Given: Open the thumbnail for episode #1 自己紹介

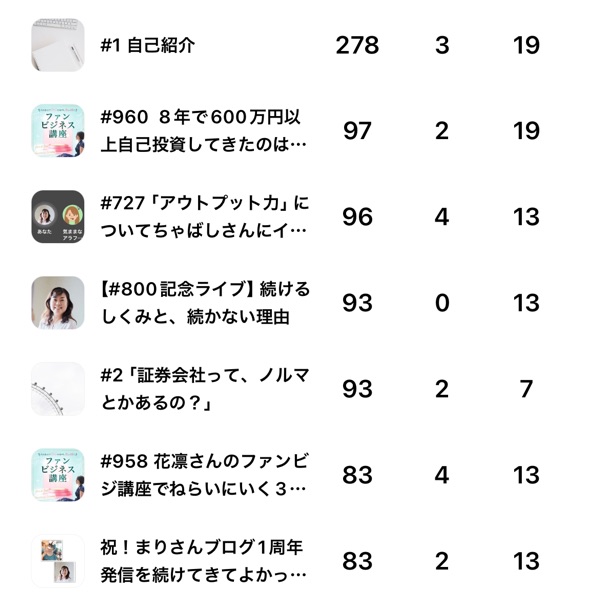Looking at the screenshot, I should pos(58,45).
